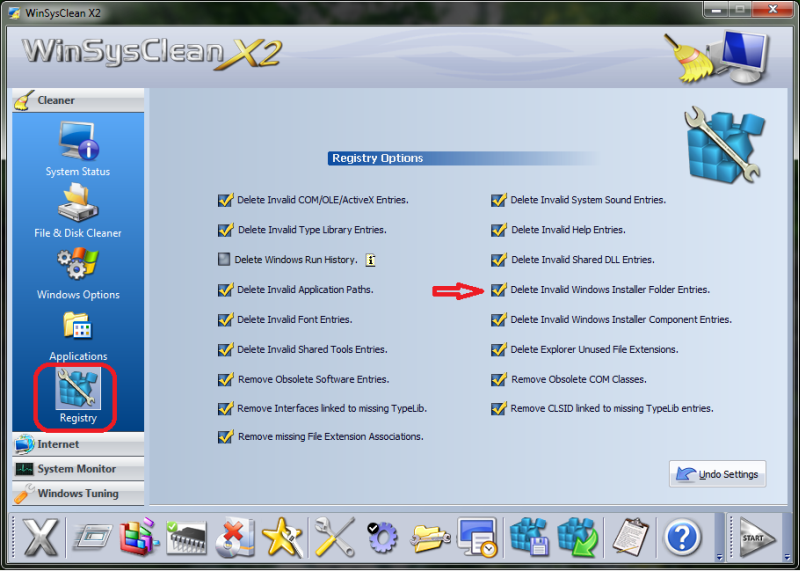
Task: Collapse the Cleaner sidebar group
Action: click(x=78, y=101)
